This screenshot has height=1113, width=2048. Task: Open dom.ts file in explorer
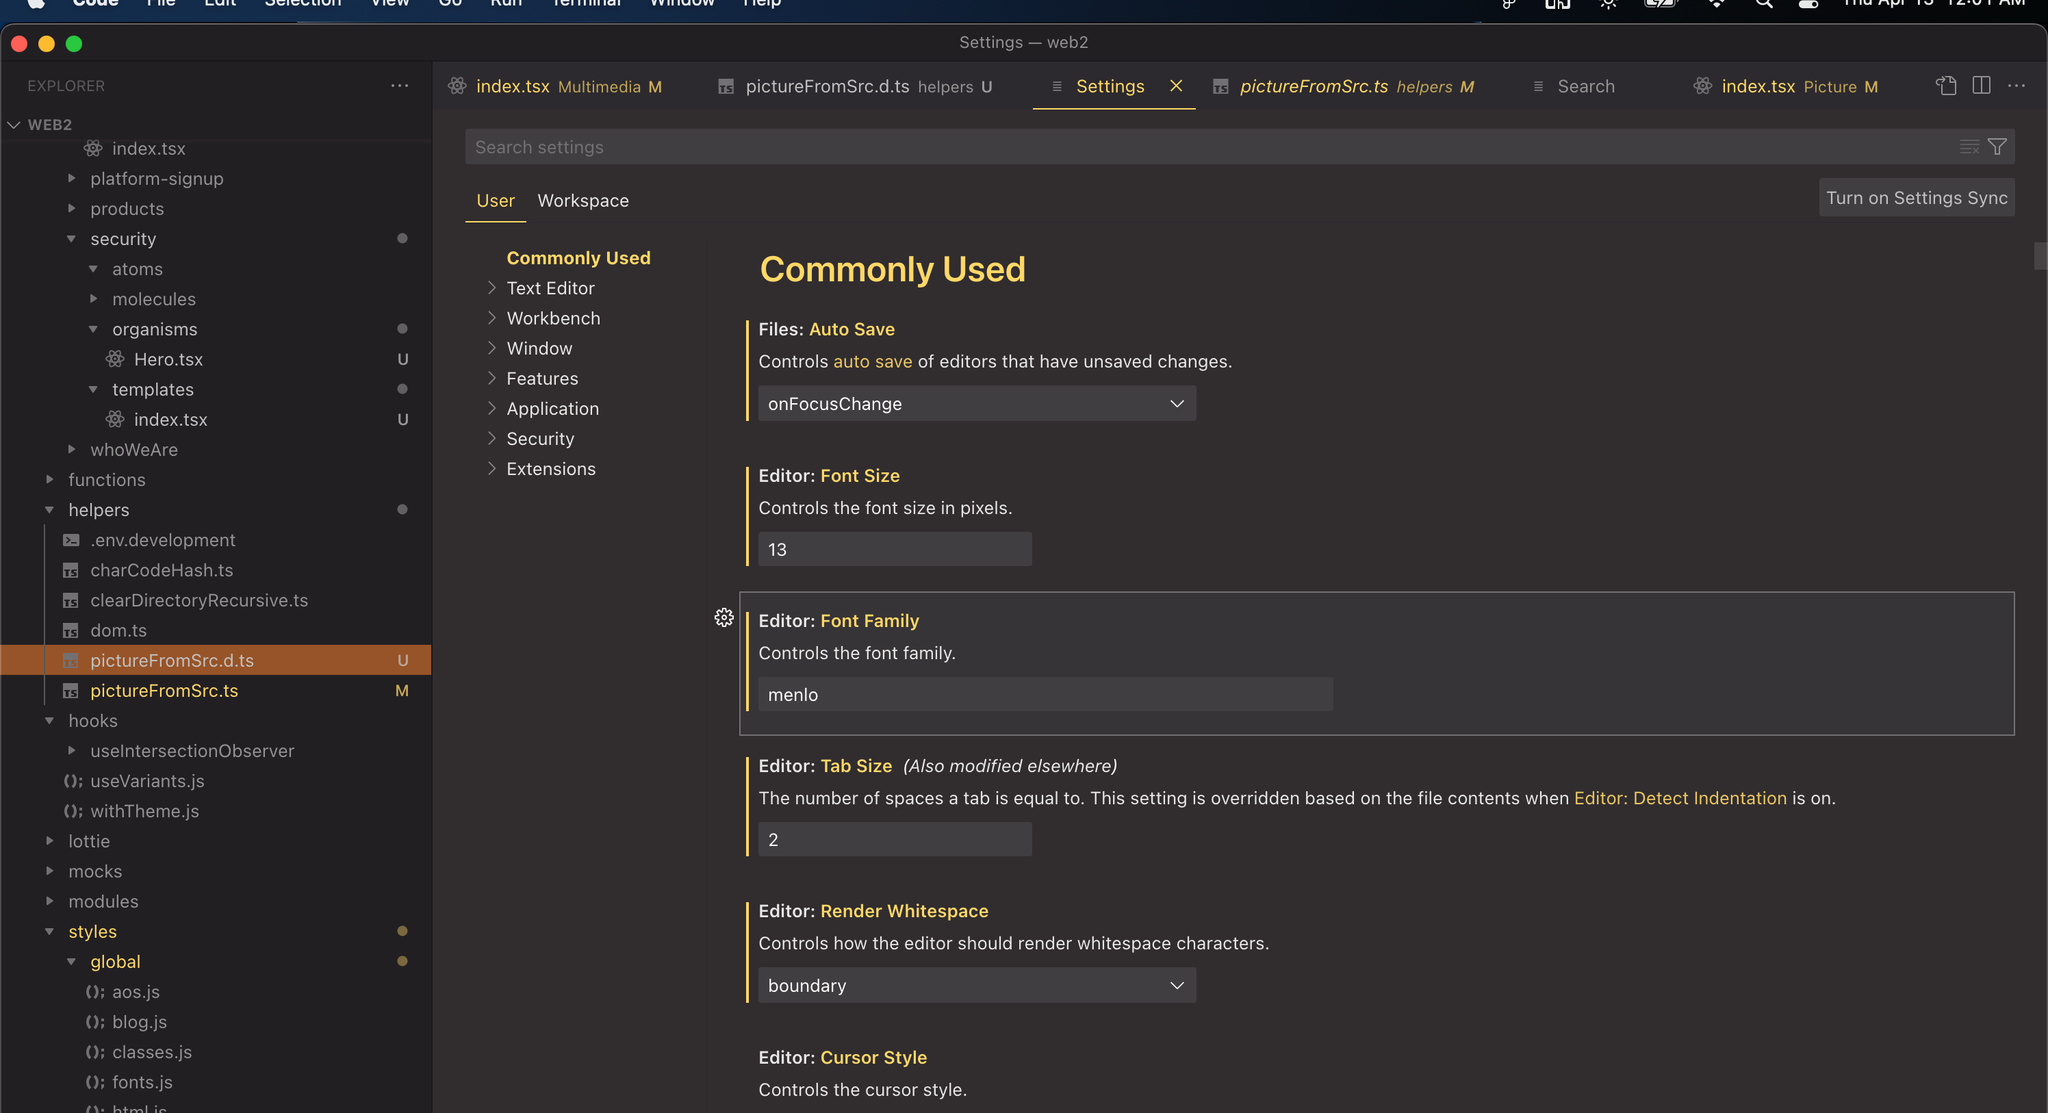click(118, 631)
